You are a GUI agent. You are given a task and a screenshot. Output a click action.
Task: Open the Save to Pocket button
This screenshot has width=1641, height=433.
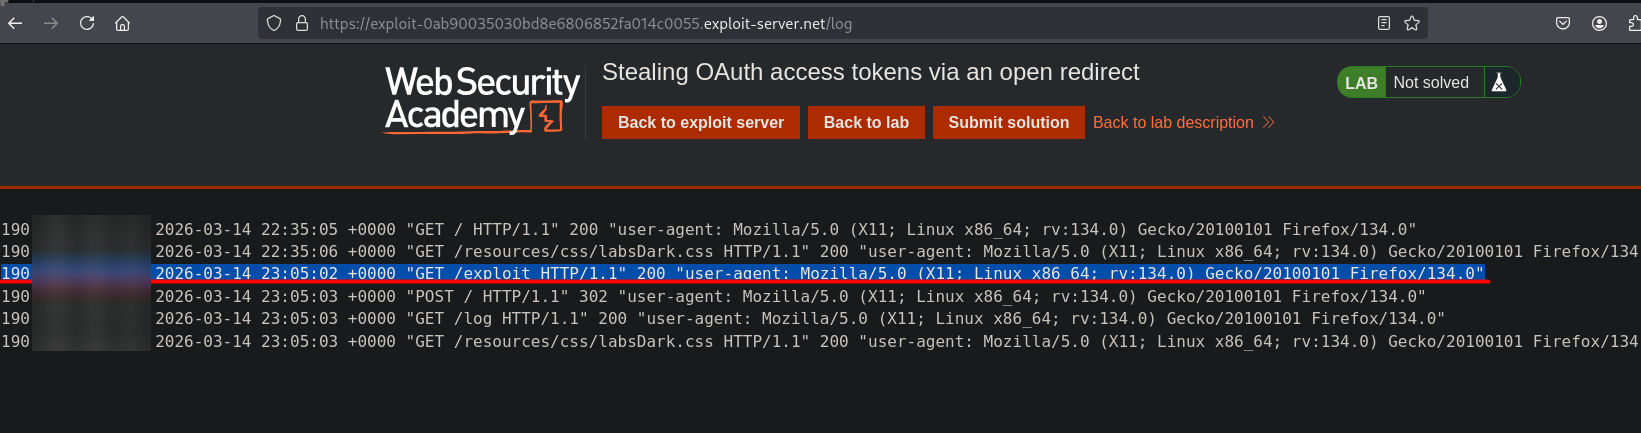coord(1563,23)
